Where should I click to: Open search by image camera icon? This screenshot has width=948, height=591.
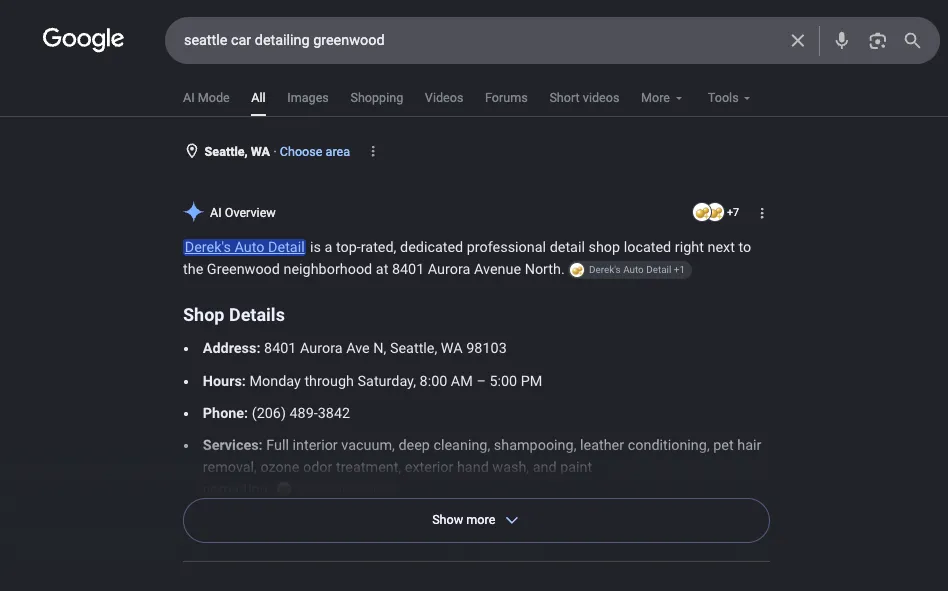877,40
